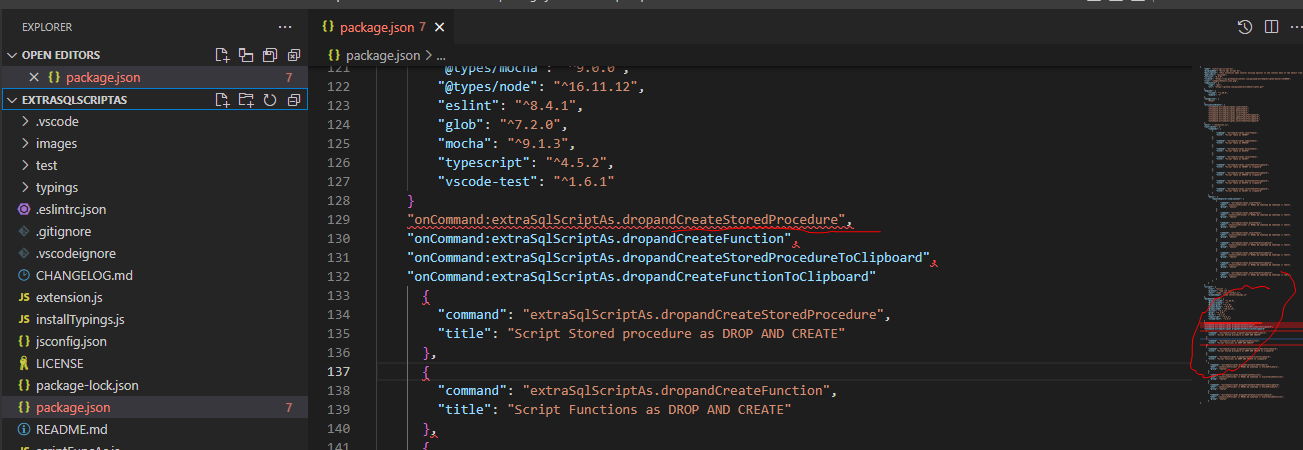This screenshot has height=450, width=1303.
Task: Expand the images folder
Action: (56, 144)
